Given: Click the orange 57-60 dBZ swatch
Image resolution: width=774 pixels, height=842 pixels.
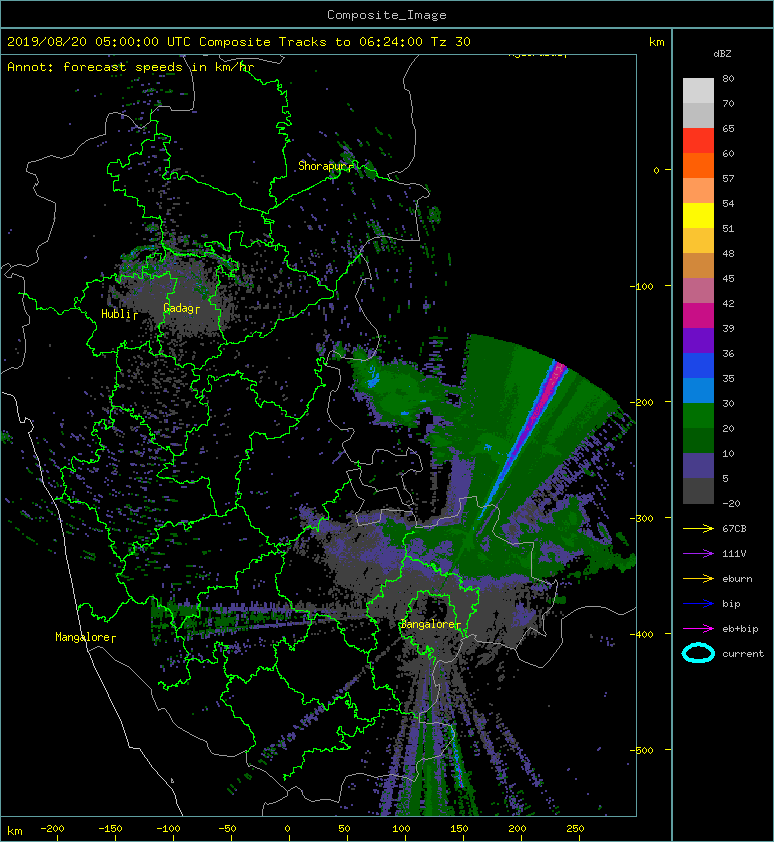Looking at the screenshot, I should pyautogui.click(x=698, y=165).
